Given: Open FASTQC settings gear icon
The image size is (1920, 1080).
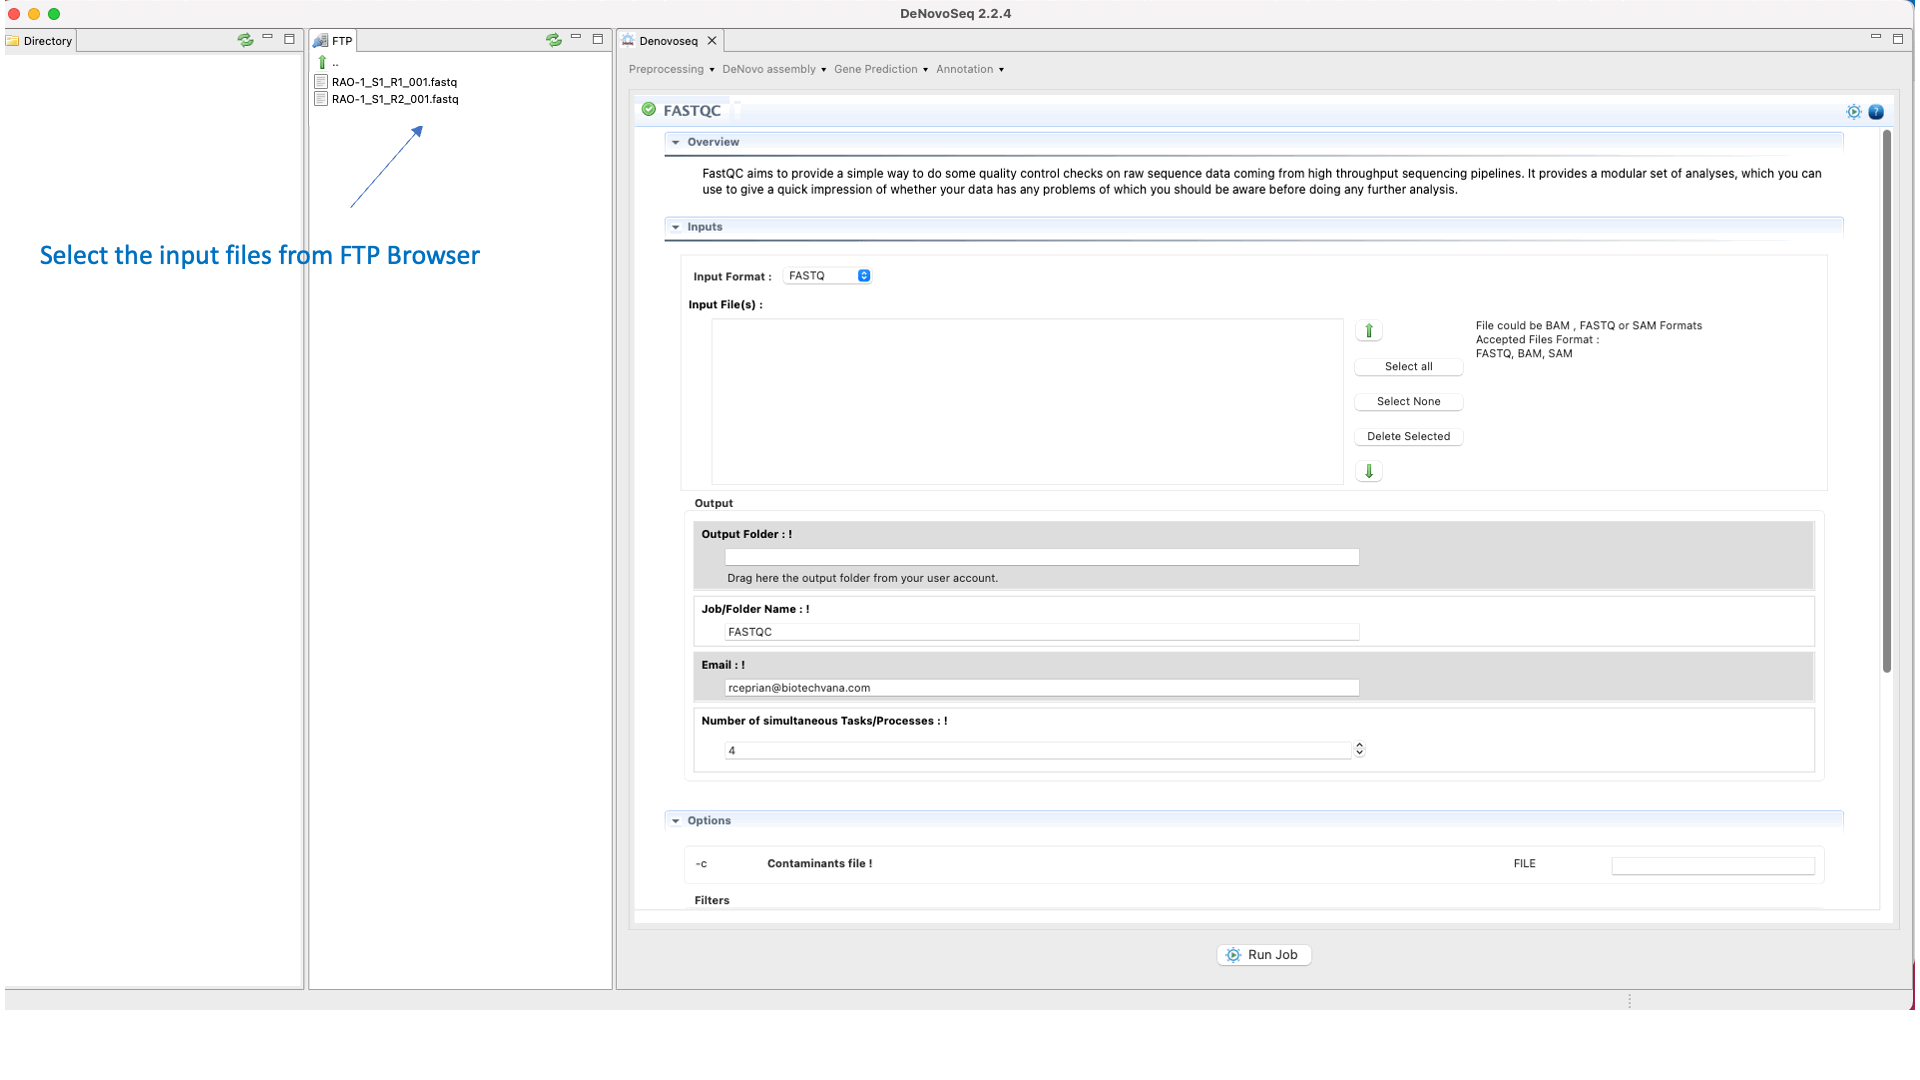Looking at the screenshot, I should click(1853, 112).
